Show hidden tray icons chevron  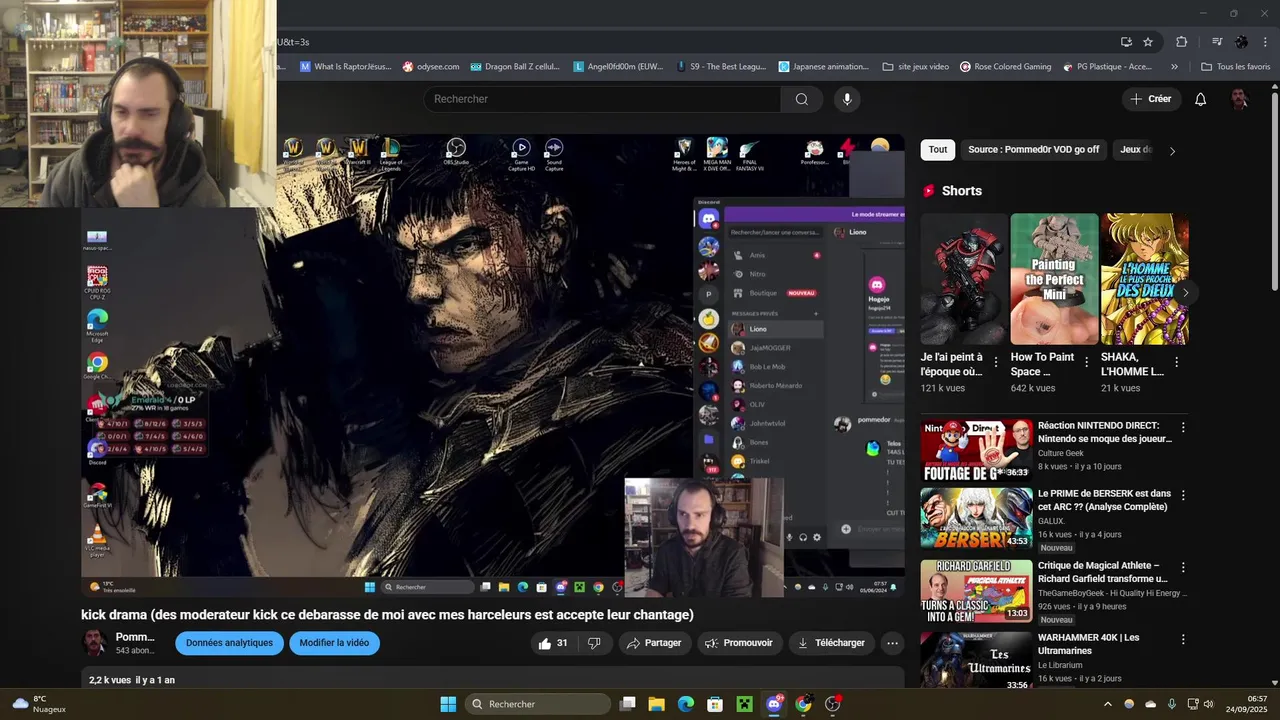pos(1107,704)
